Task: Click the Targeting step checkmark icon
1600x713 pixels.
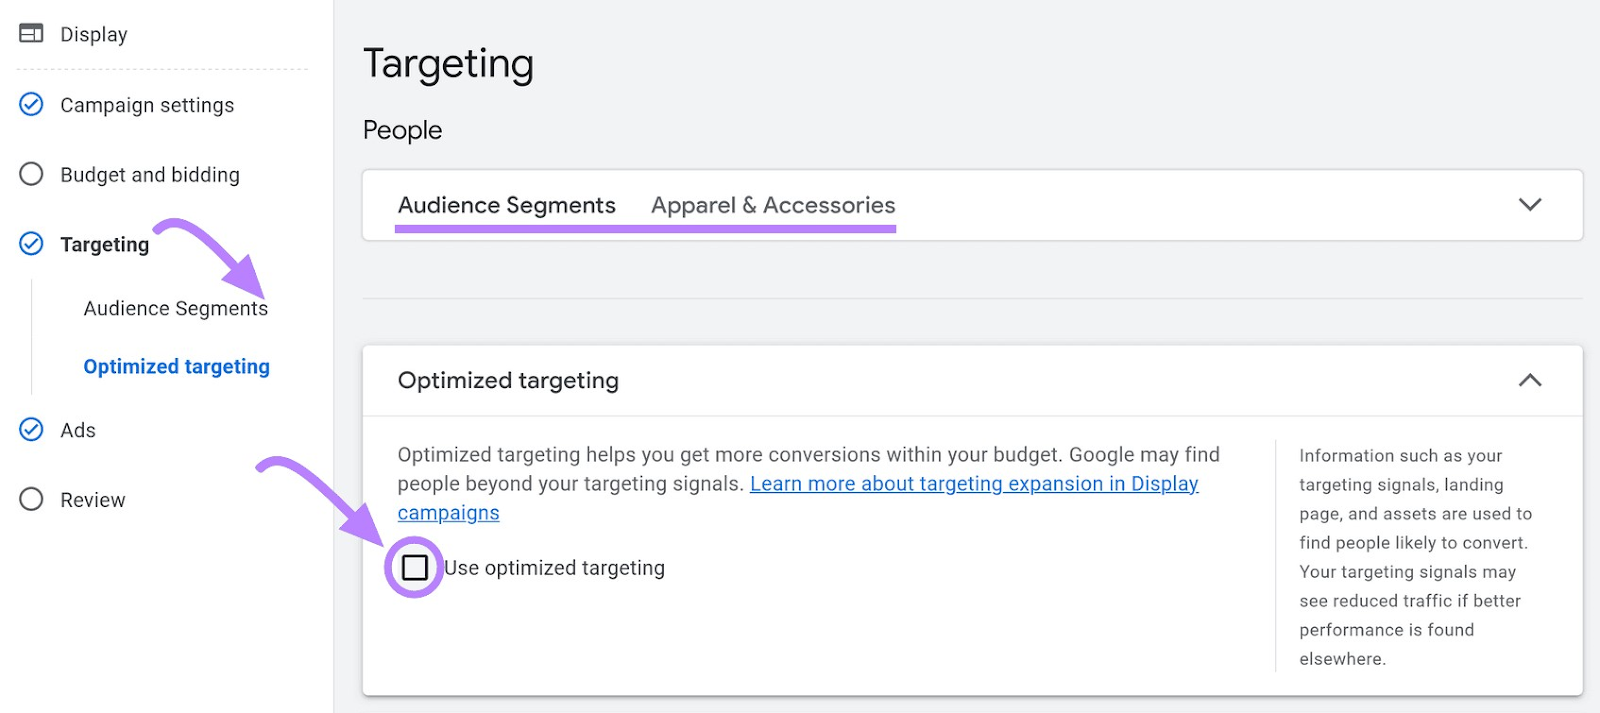Action: click(x=31, y=244)
